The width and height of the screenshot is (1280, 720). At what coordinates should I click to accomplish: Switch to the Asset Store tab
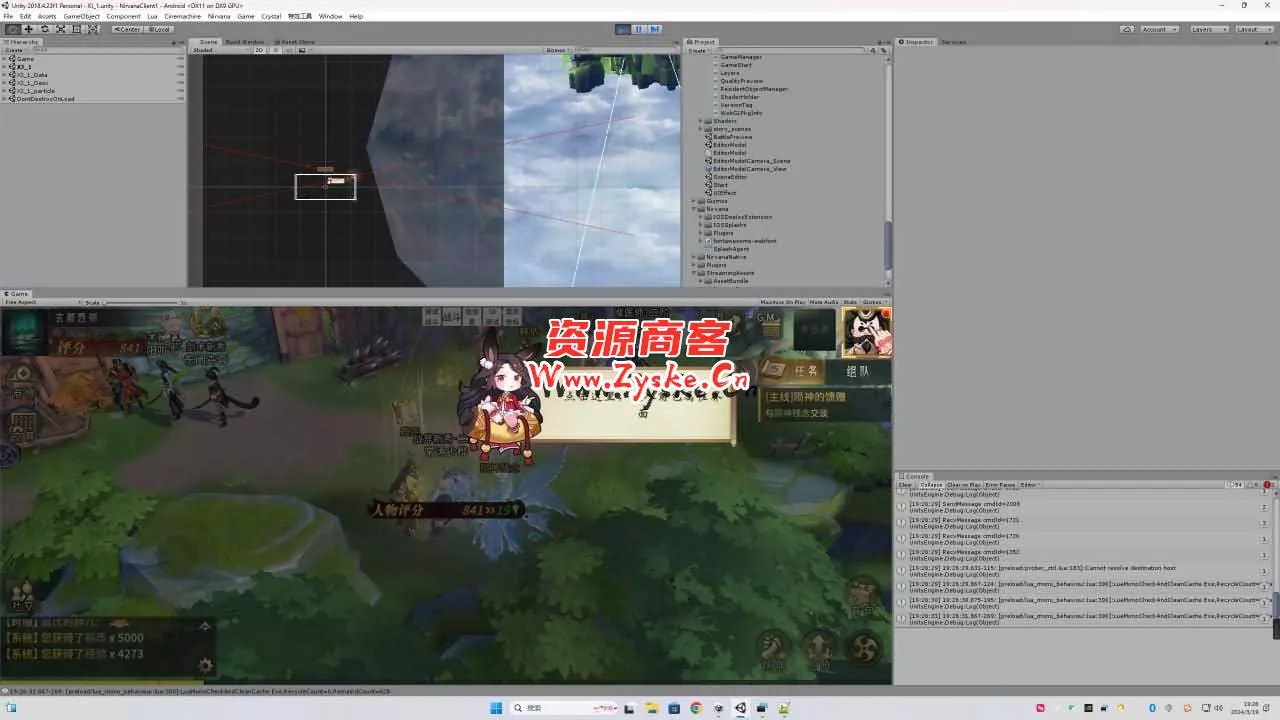pyautogui.click(x=296, y=42)
